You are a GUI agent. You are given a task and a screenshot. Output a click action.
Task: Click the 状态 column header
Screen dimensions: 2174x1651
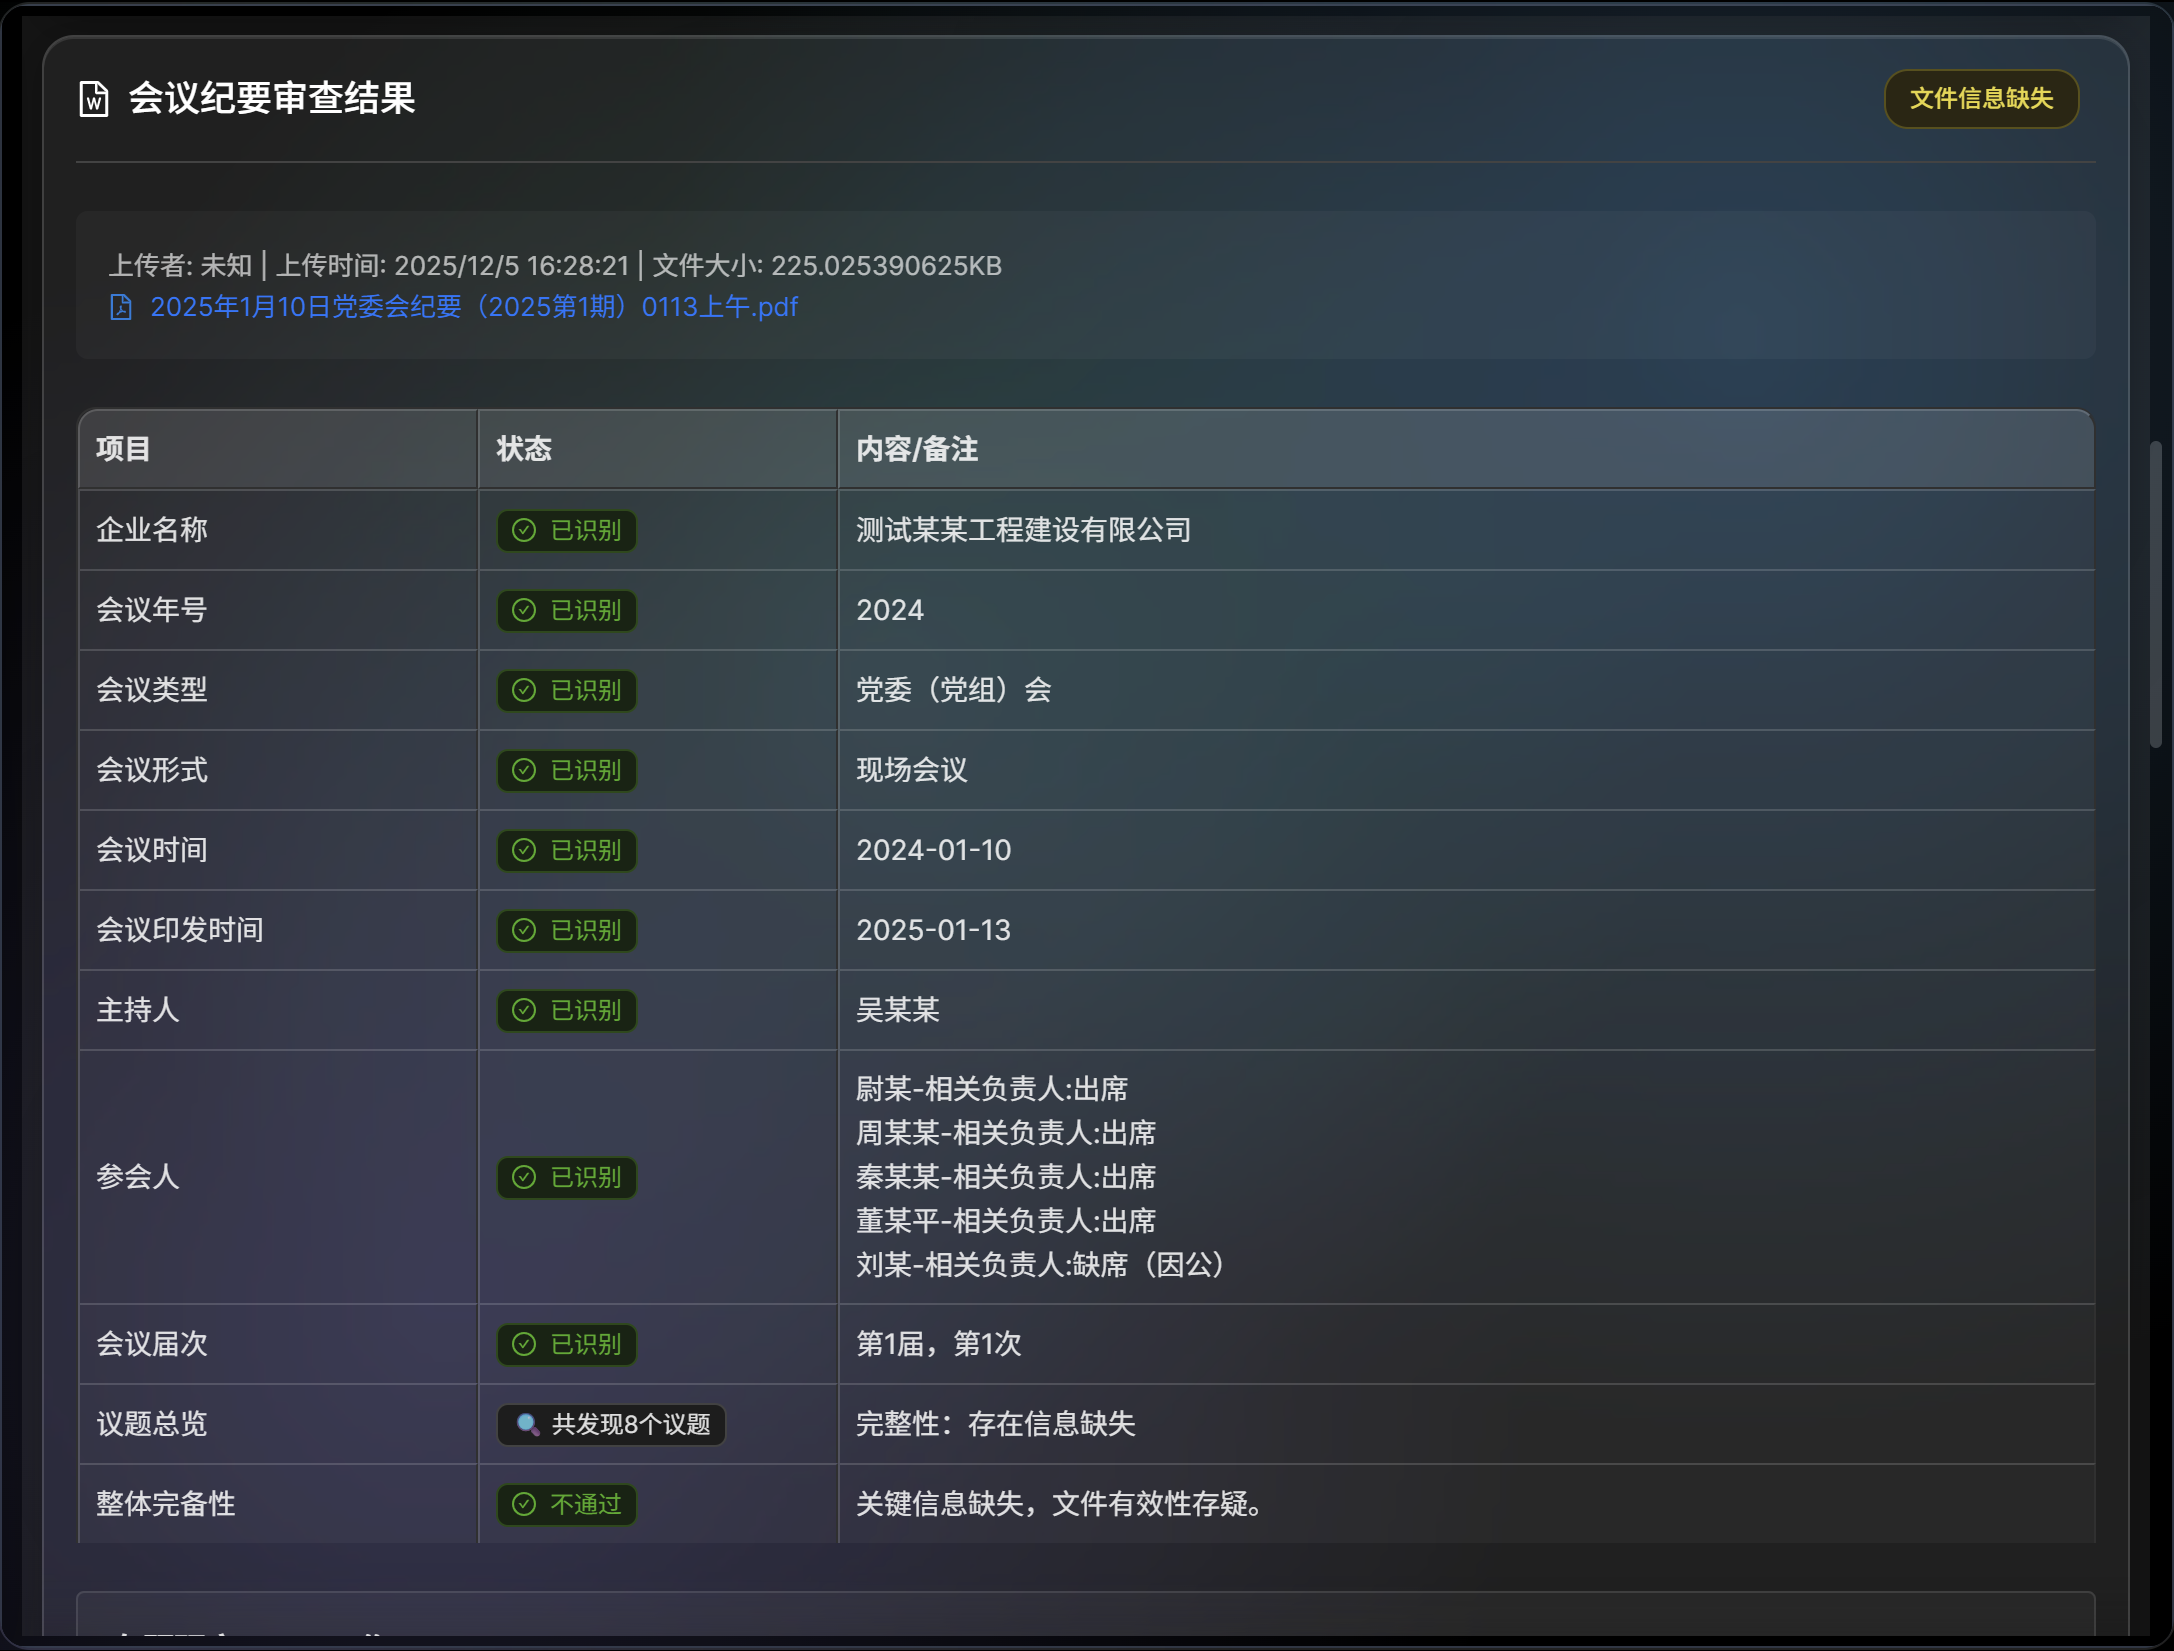coord(524,449)
